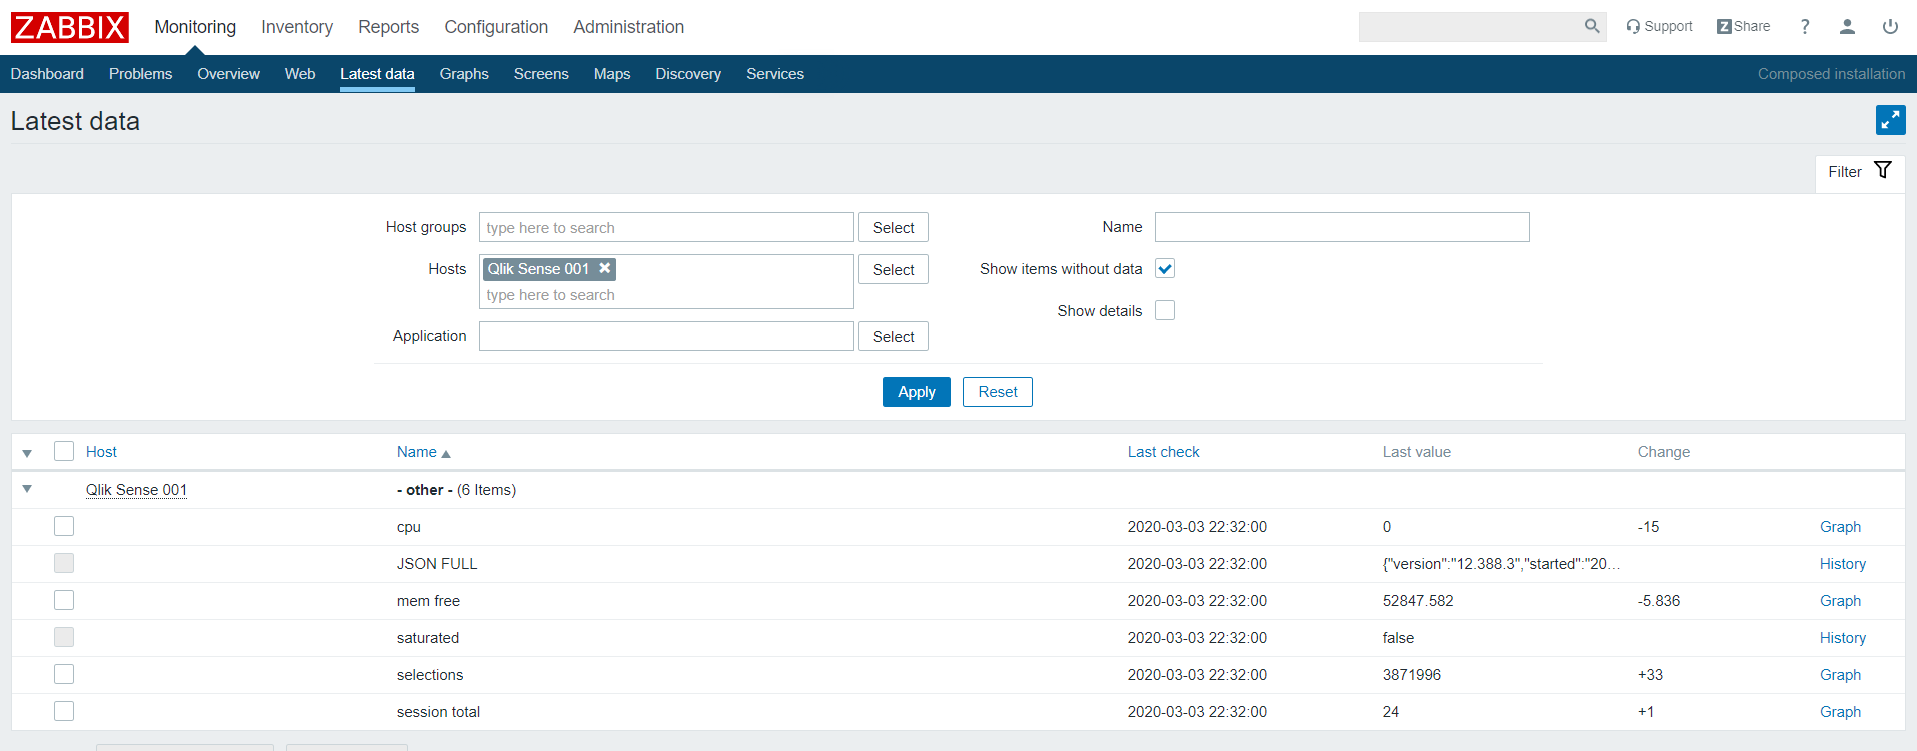Open the help question mark
Screen dimensions: 1917x751
[1804, 27]
